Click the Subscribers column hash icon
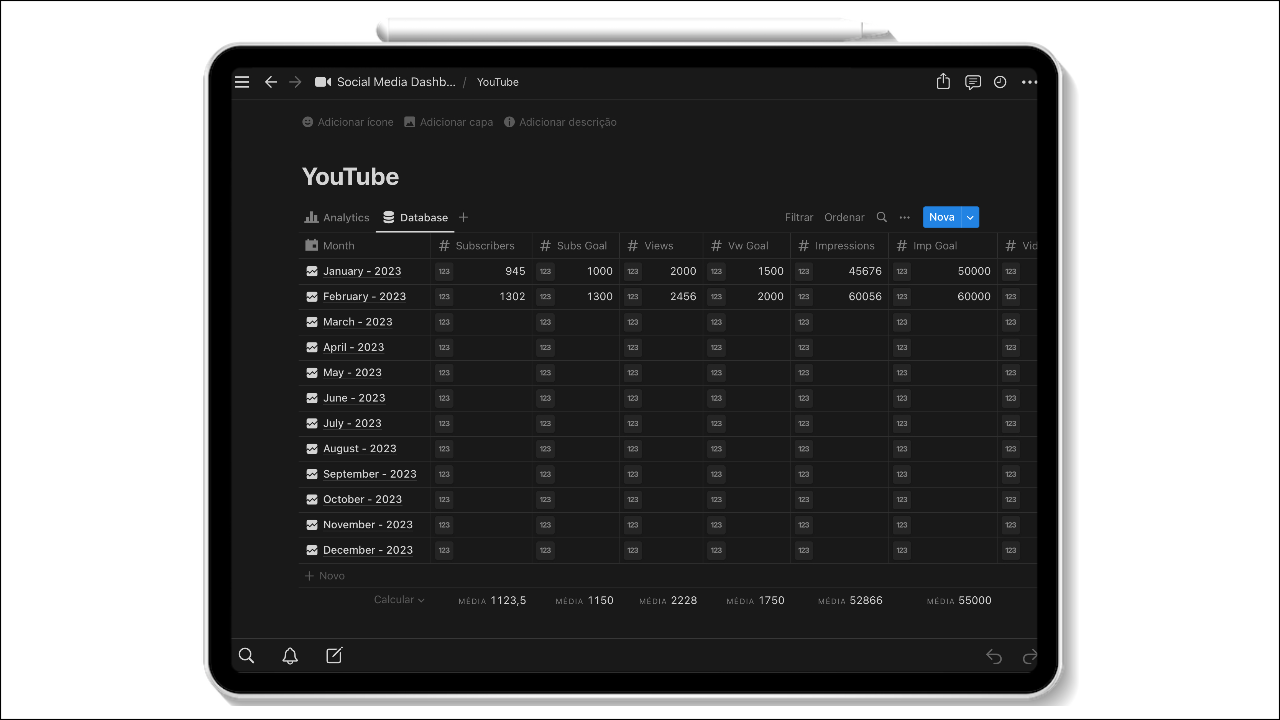1280x720 pixels. tap(445, 245)
